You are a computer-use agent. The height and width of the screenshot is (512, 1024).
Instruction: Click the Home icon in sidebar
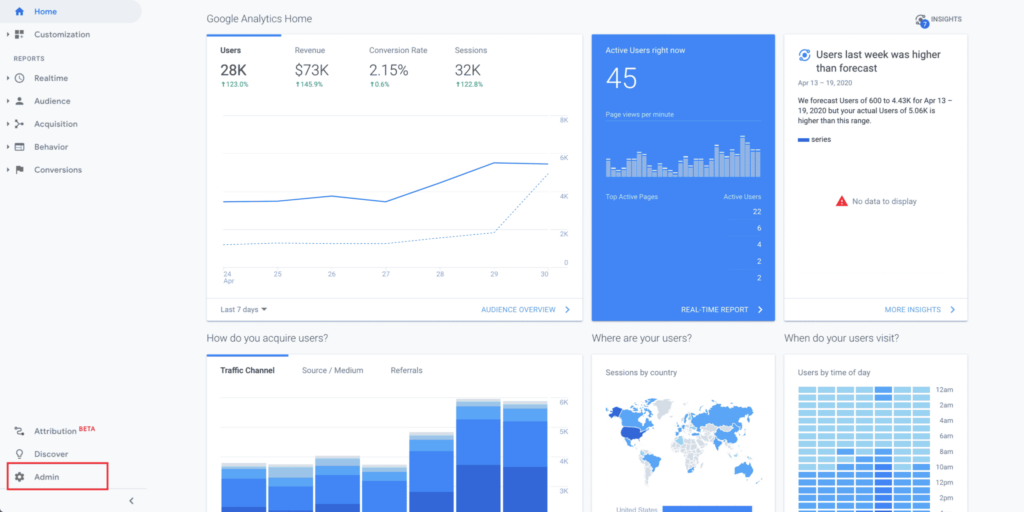[19, 12]
